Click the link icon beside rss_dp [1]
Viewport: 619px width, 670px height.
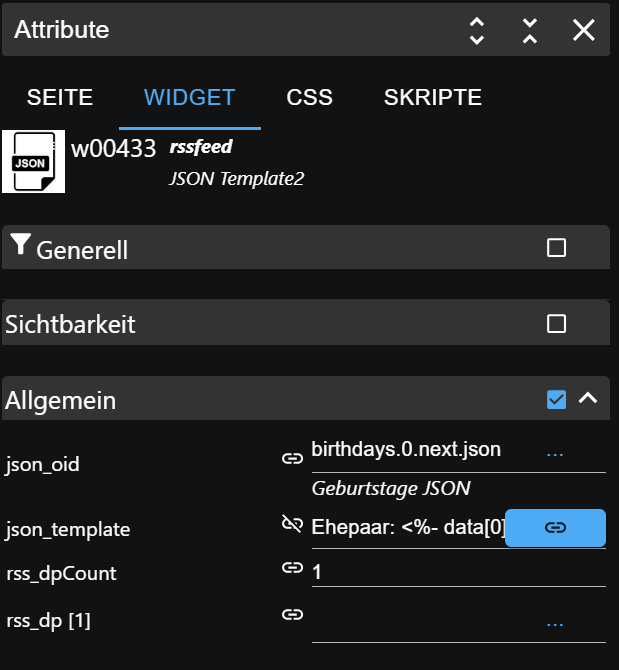292,614
